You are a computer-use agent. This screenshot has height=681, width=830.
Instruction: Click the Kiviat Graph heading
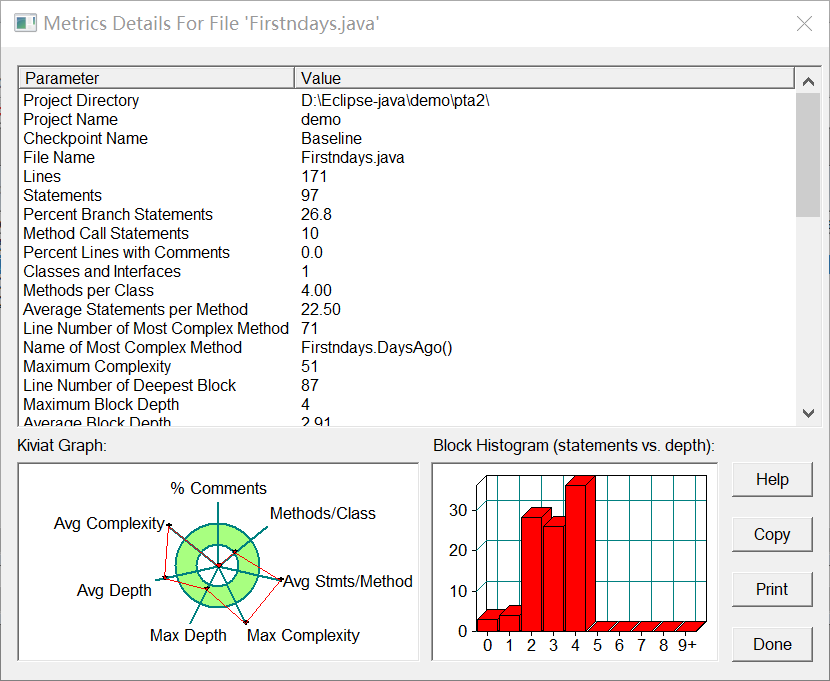(62, 446)
